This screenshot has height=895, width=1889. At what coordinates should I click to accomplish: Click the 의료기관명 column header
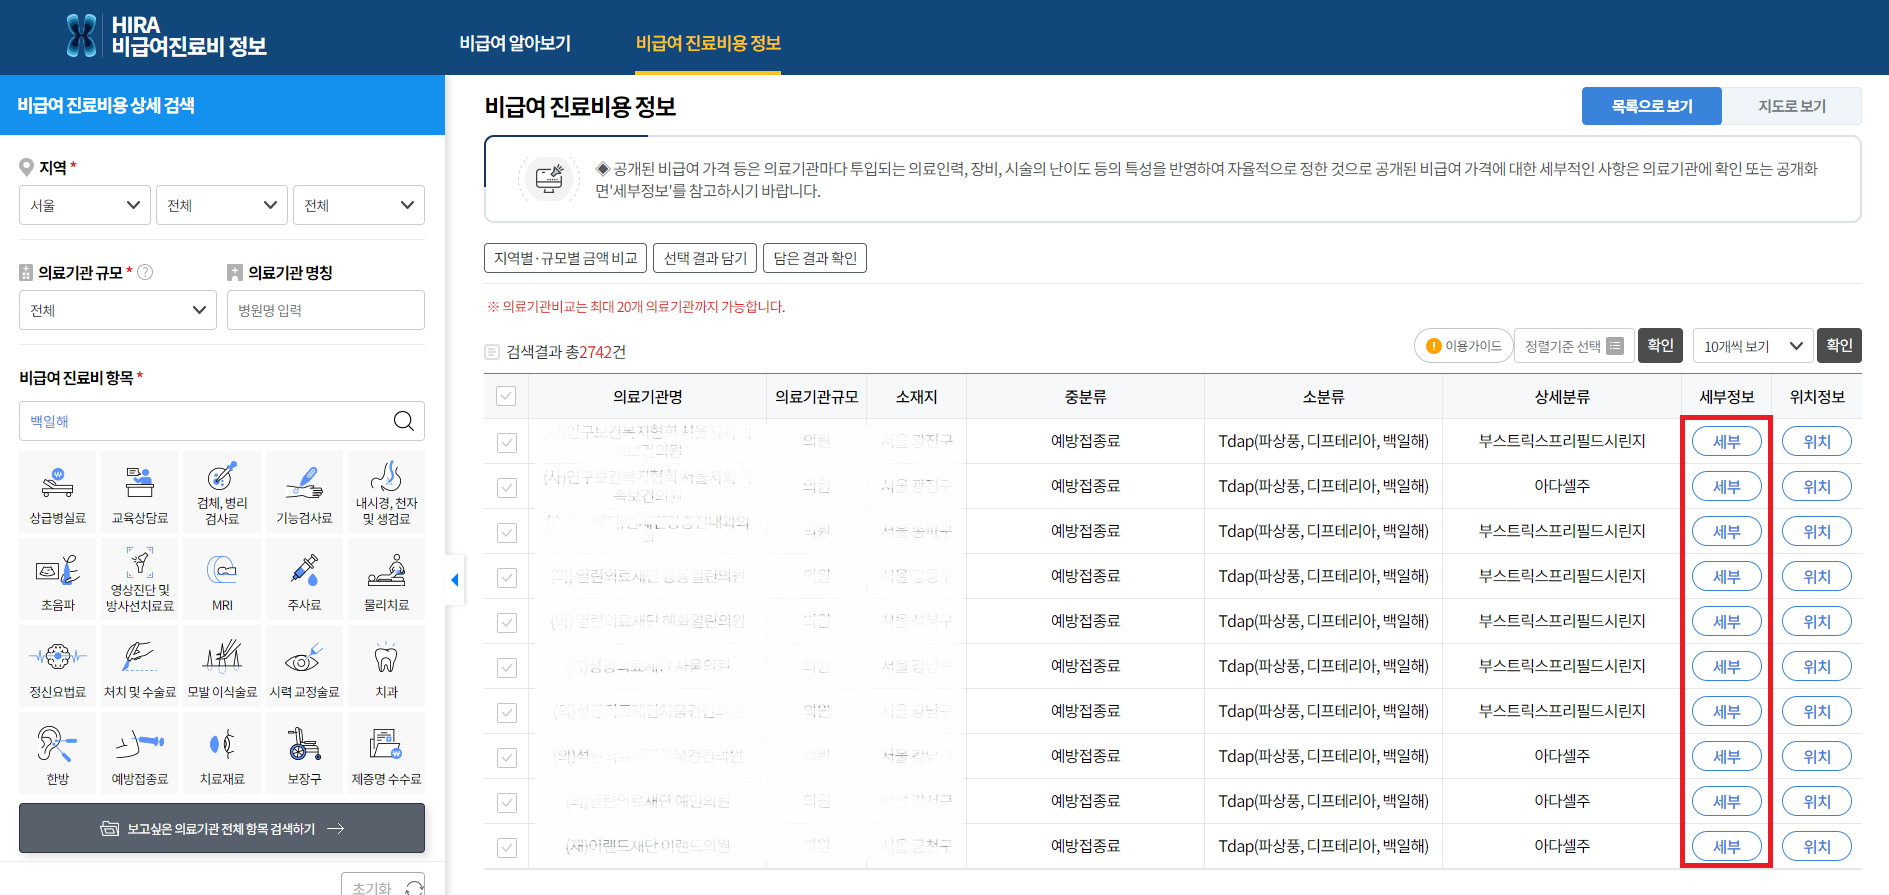647,397
